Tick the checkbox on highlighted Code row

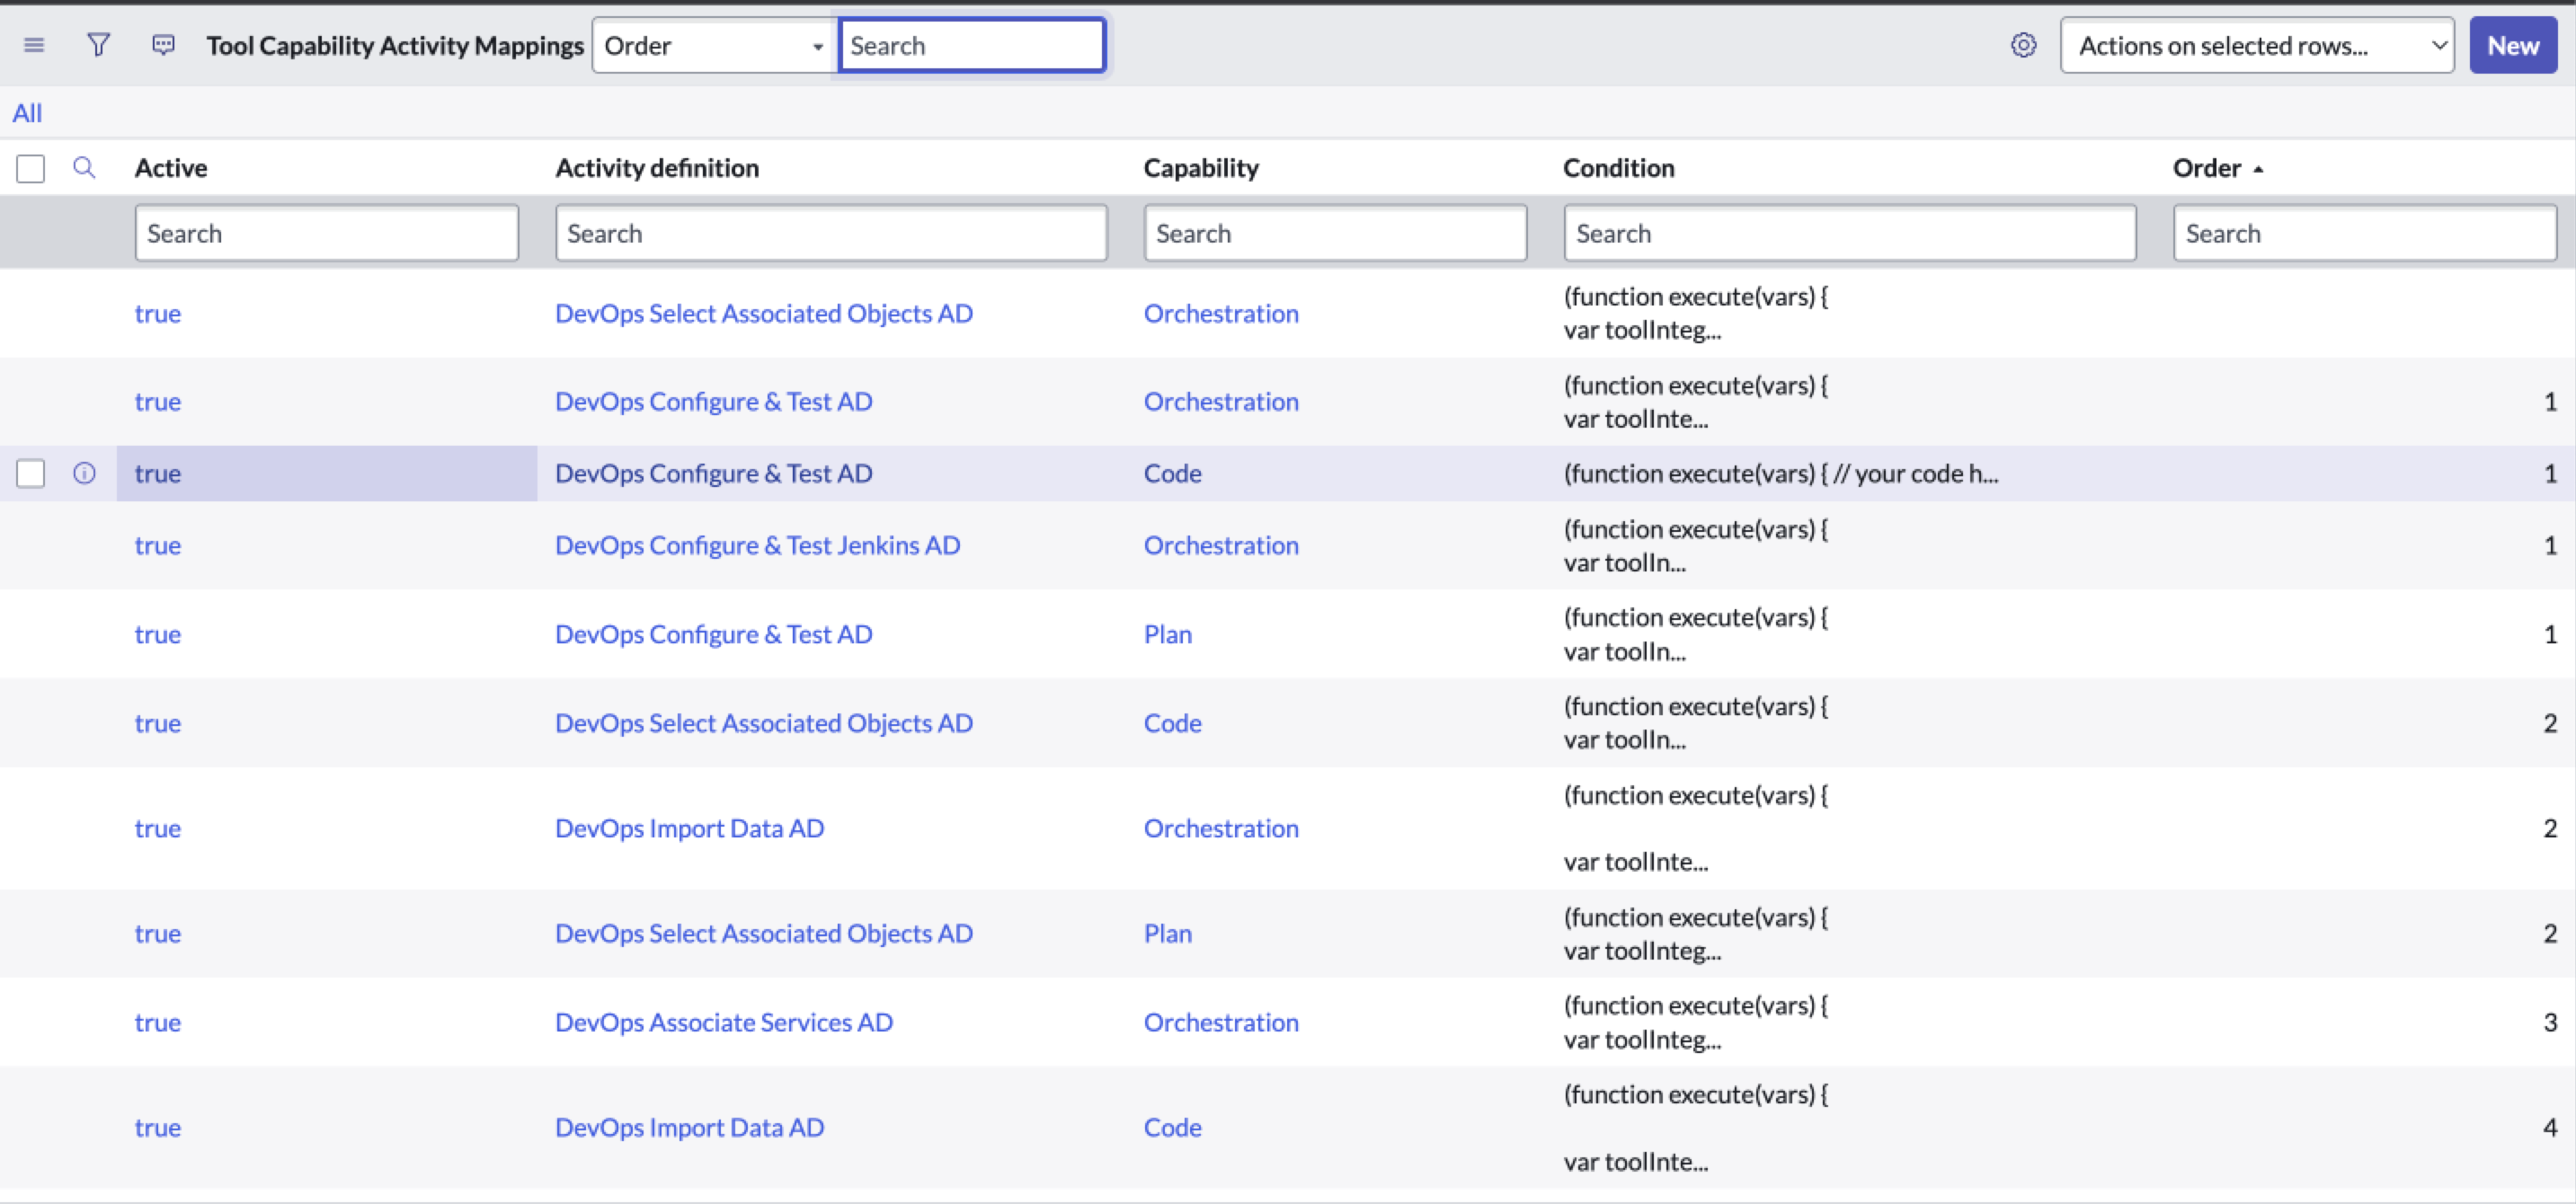31,473
